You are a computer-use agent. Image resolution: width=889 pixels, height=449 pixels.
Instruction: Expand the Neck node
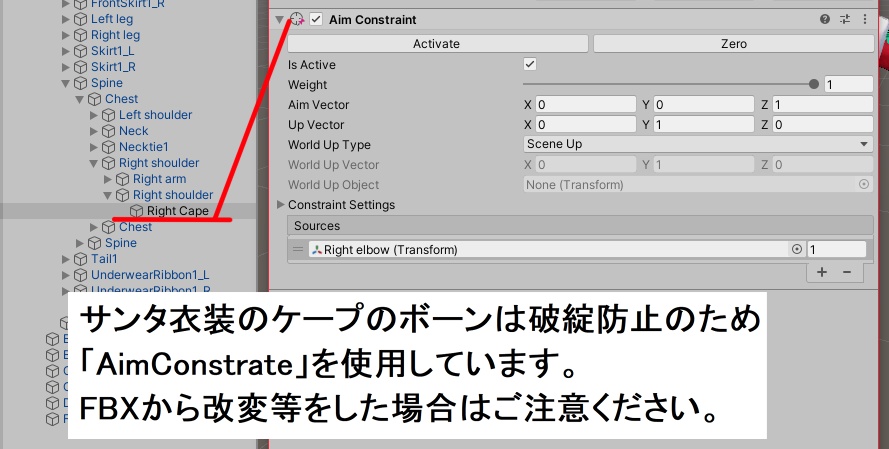pos(94,131)
